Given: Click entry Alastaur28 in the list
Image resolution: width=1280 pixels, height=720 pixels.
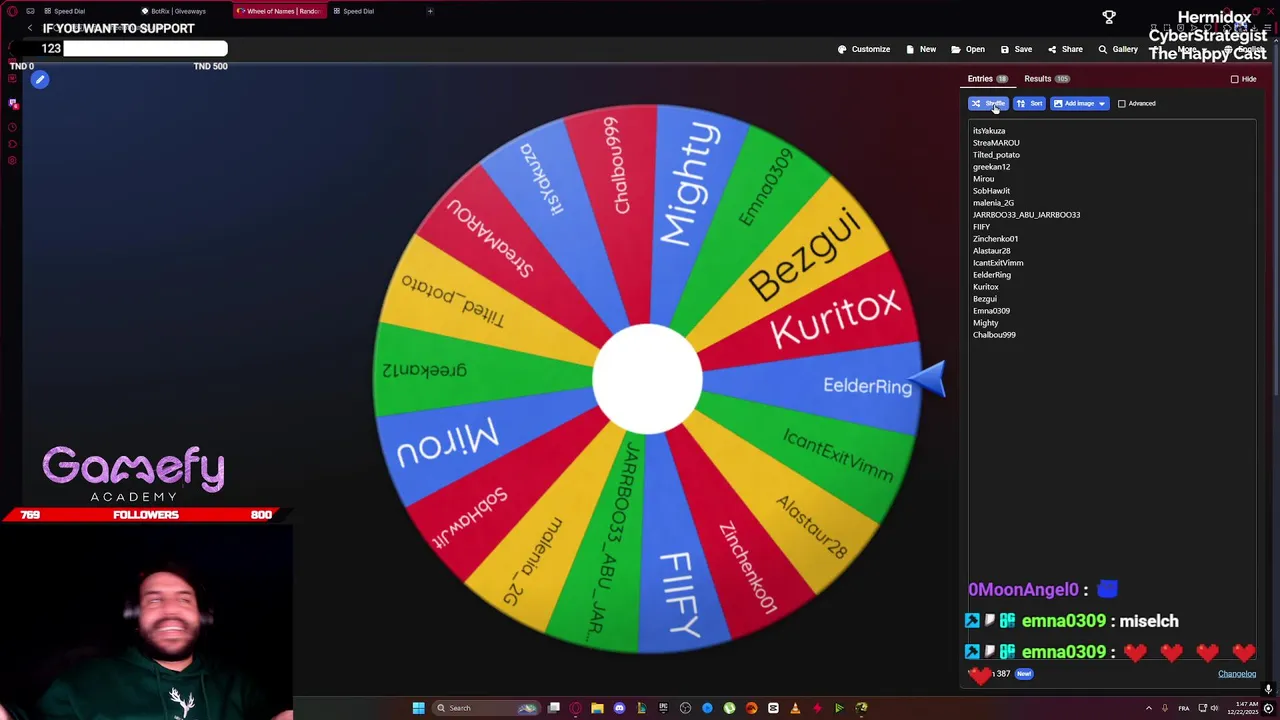Looking at the screenshot, I should (x=991, y=251).
